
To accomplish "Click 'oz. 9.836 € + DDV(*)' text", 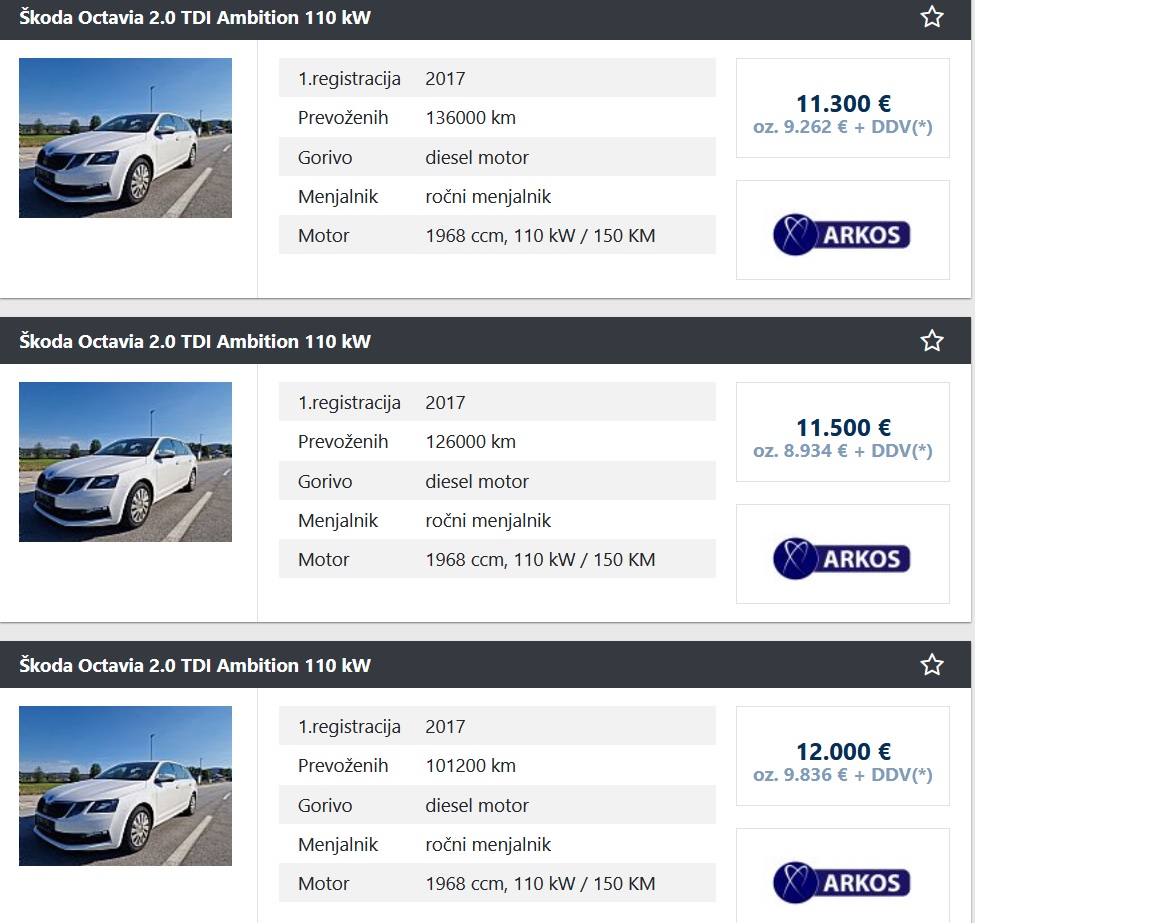I will point(843,775).
